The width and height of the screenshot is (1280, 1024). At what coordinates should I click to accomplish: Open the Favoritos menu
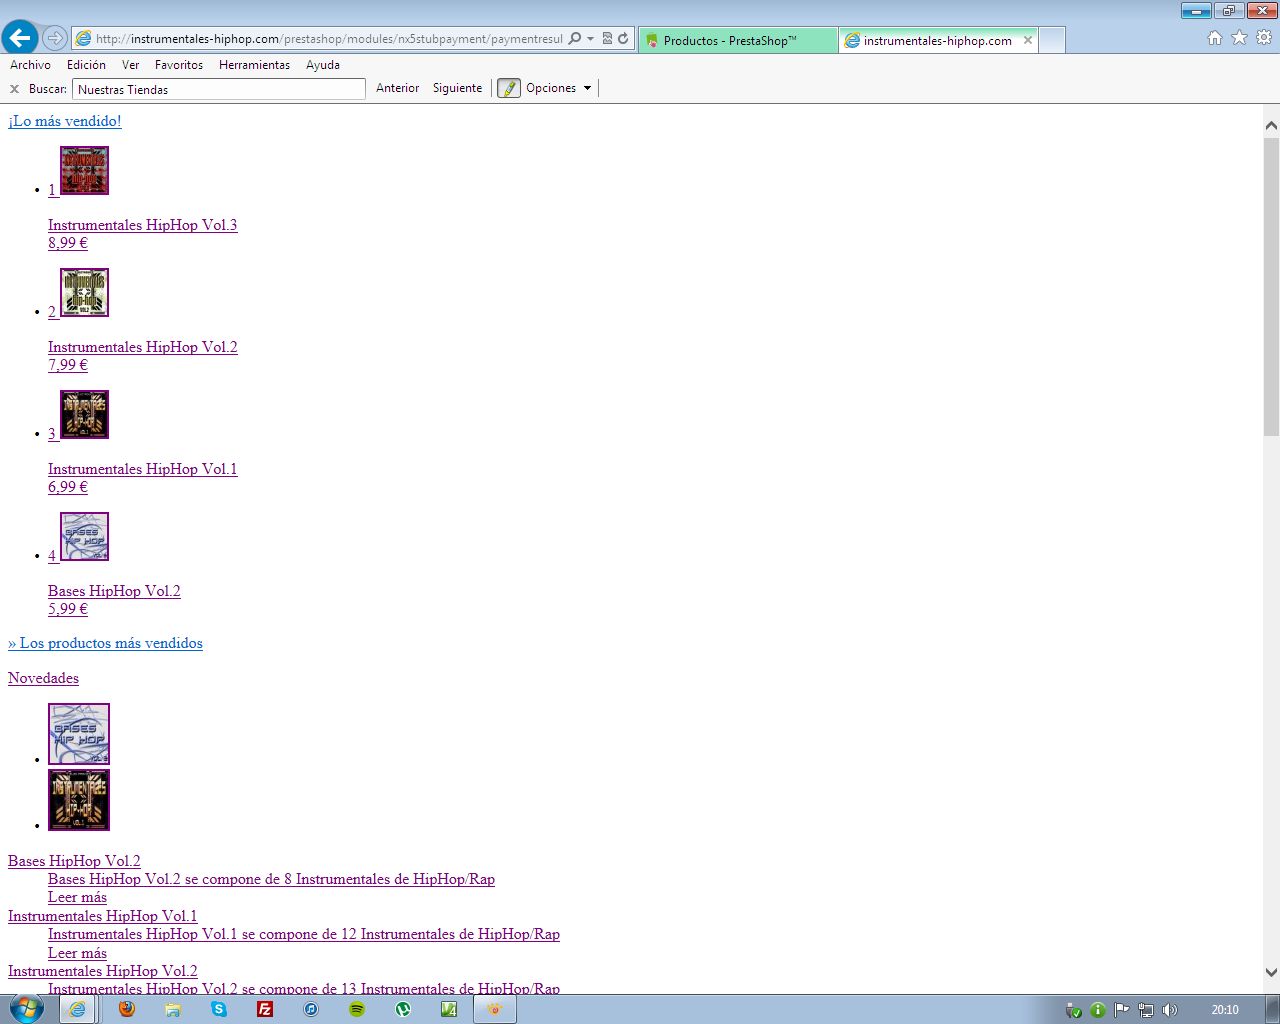pos(179,65)
